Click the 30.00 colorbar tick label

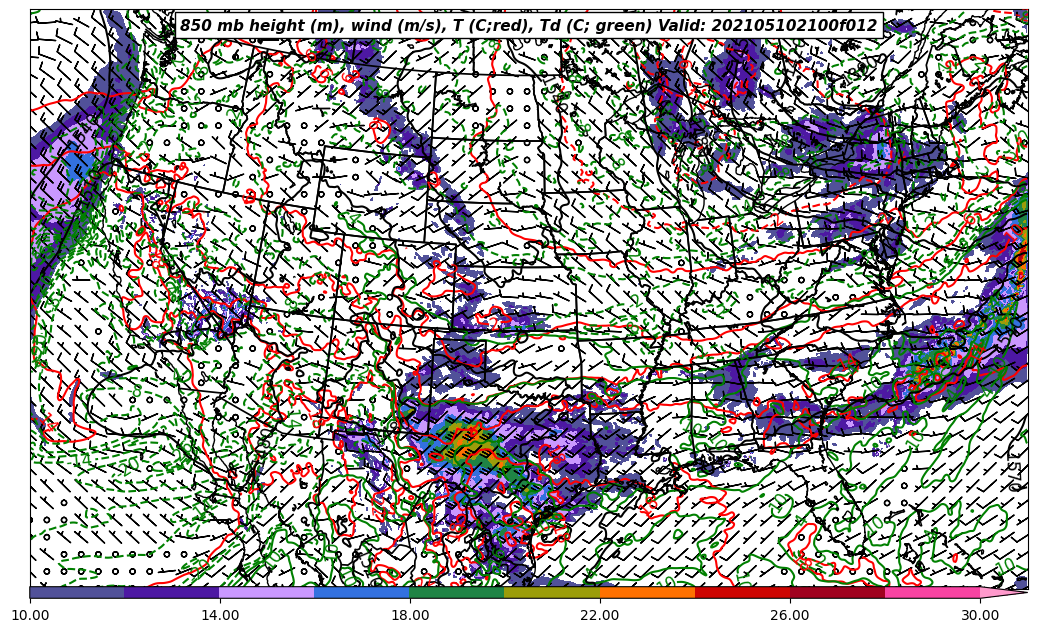click(980, 616)
